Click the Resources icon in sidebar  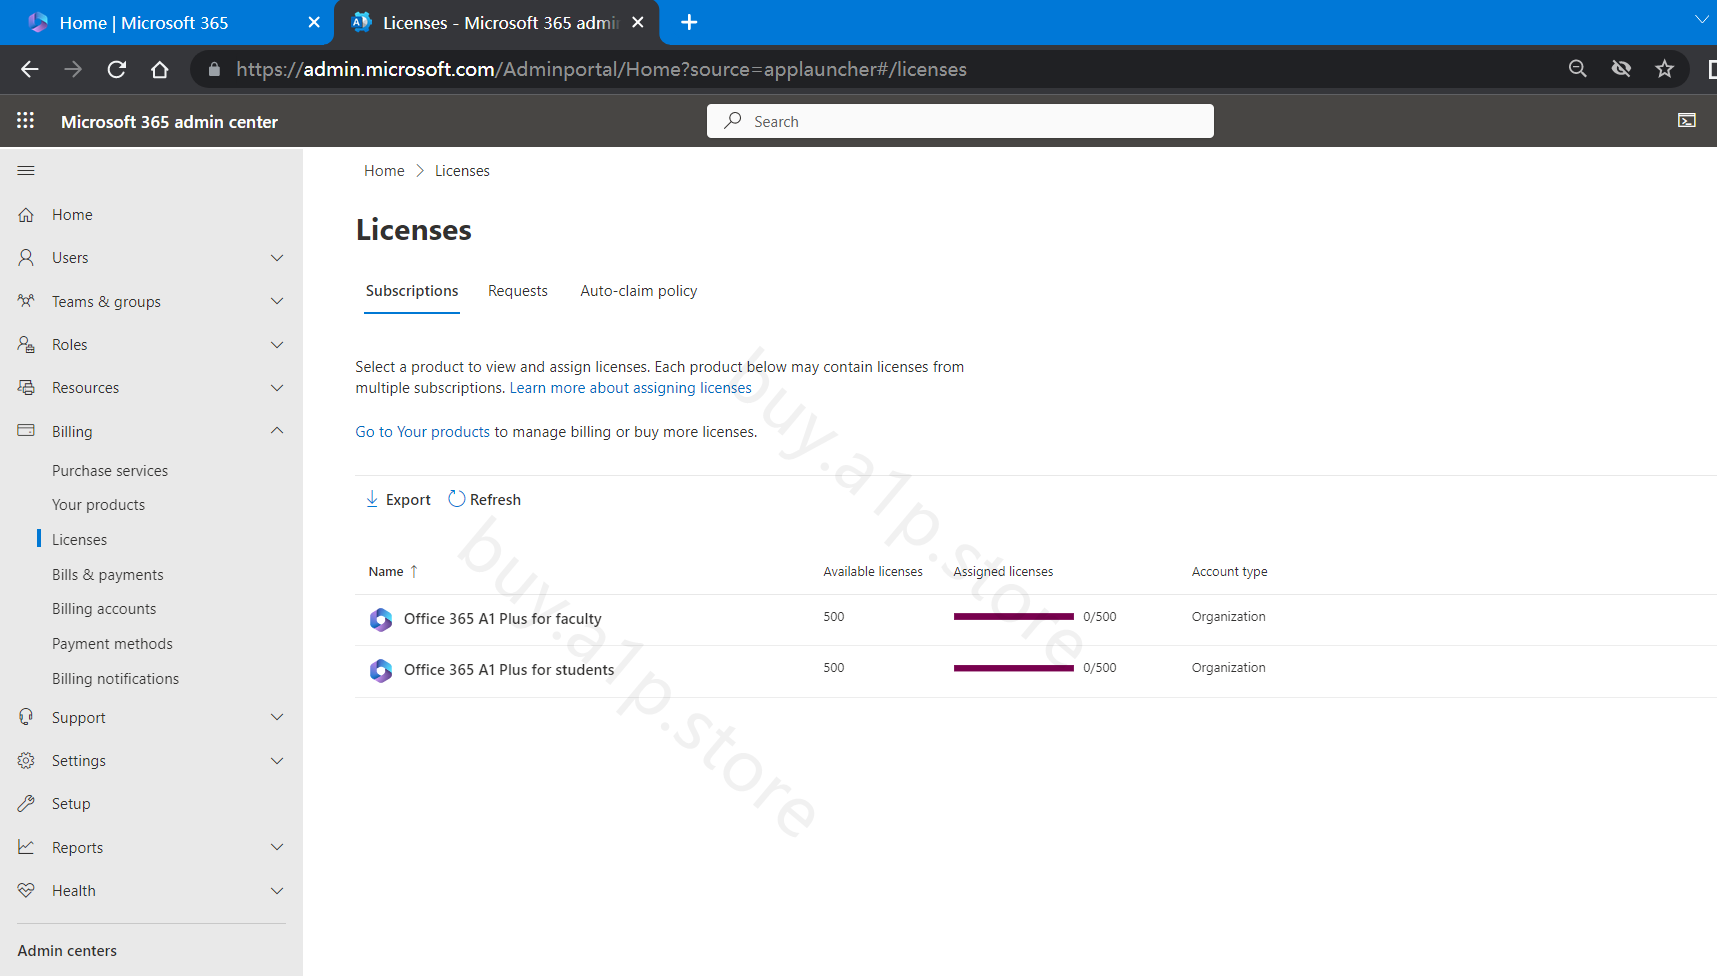26,388
